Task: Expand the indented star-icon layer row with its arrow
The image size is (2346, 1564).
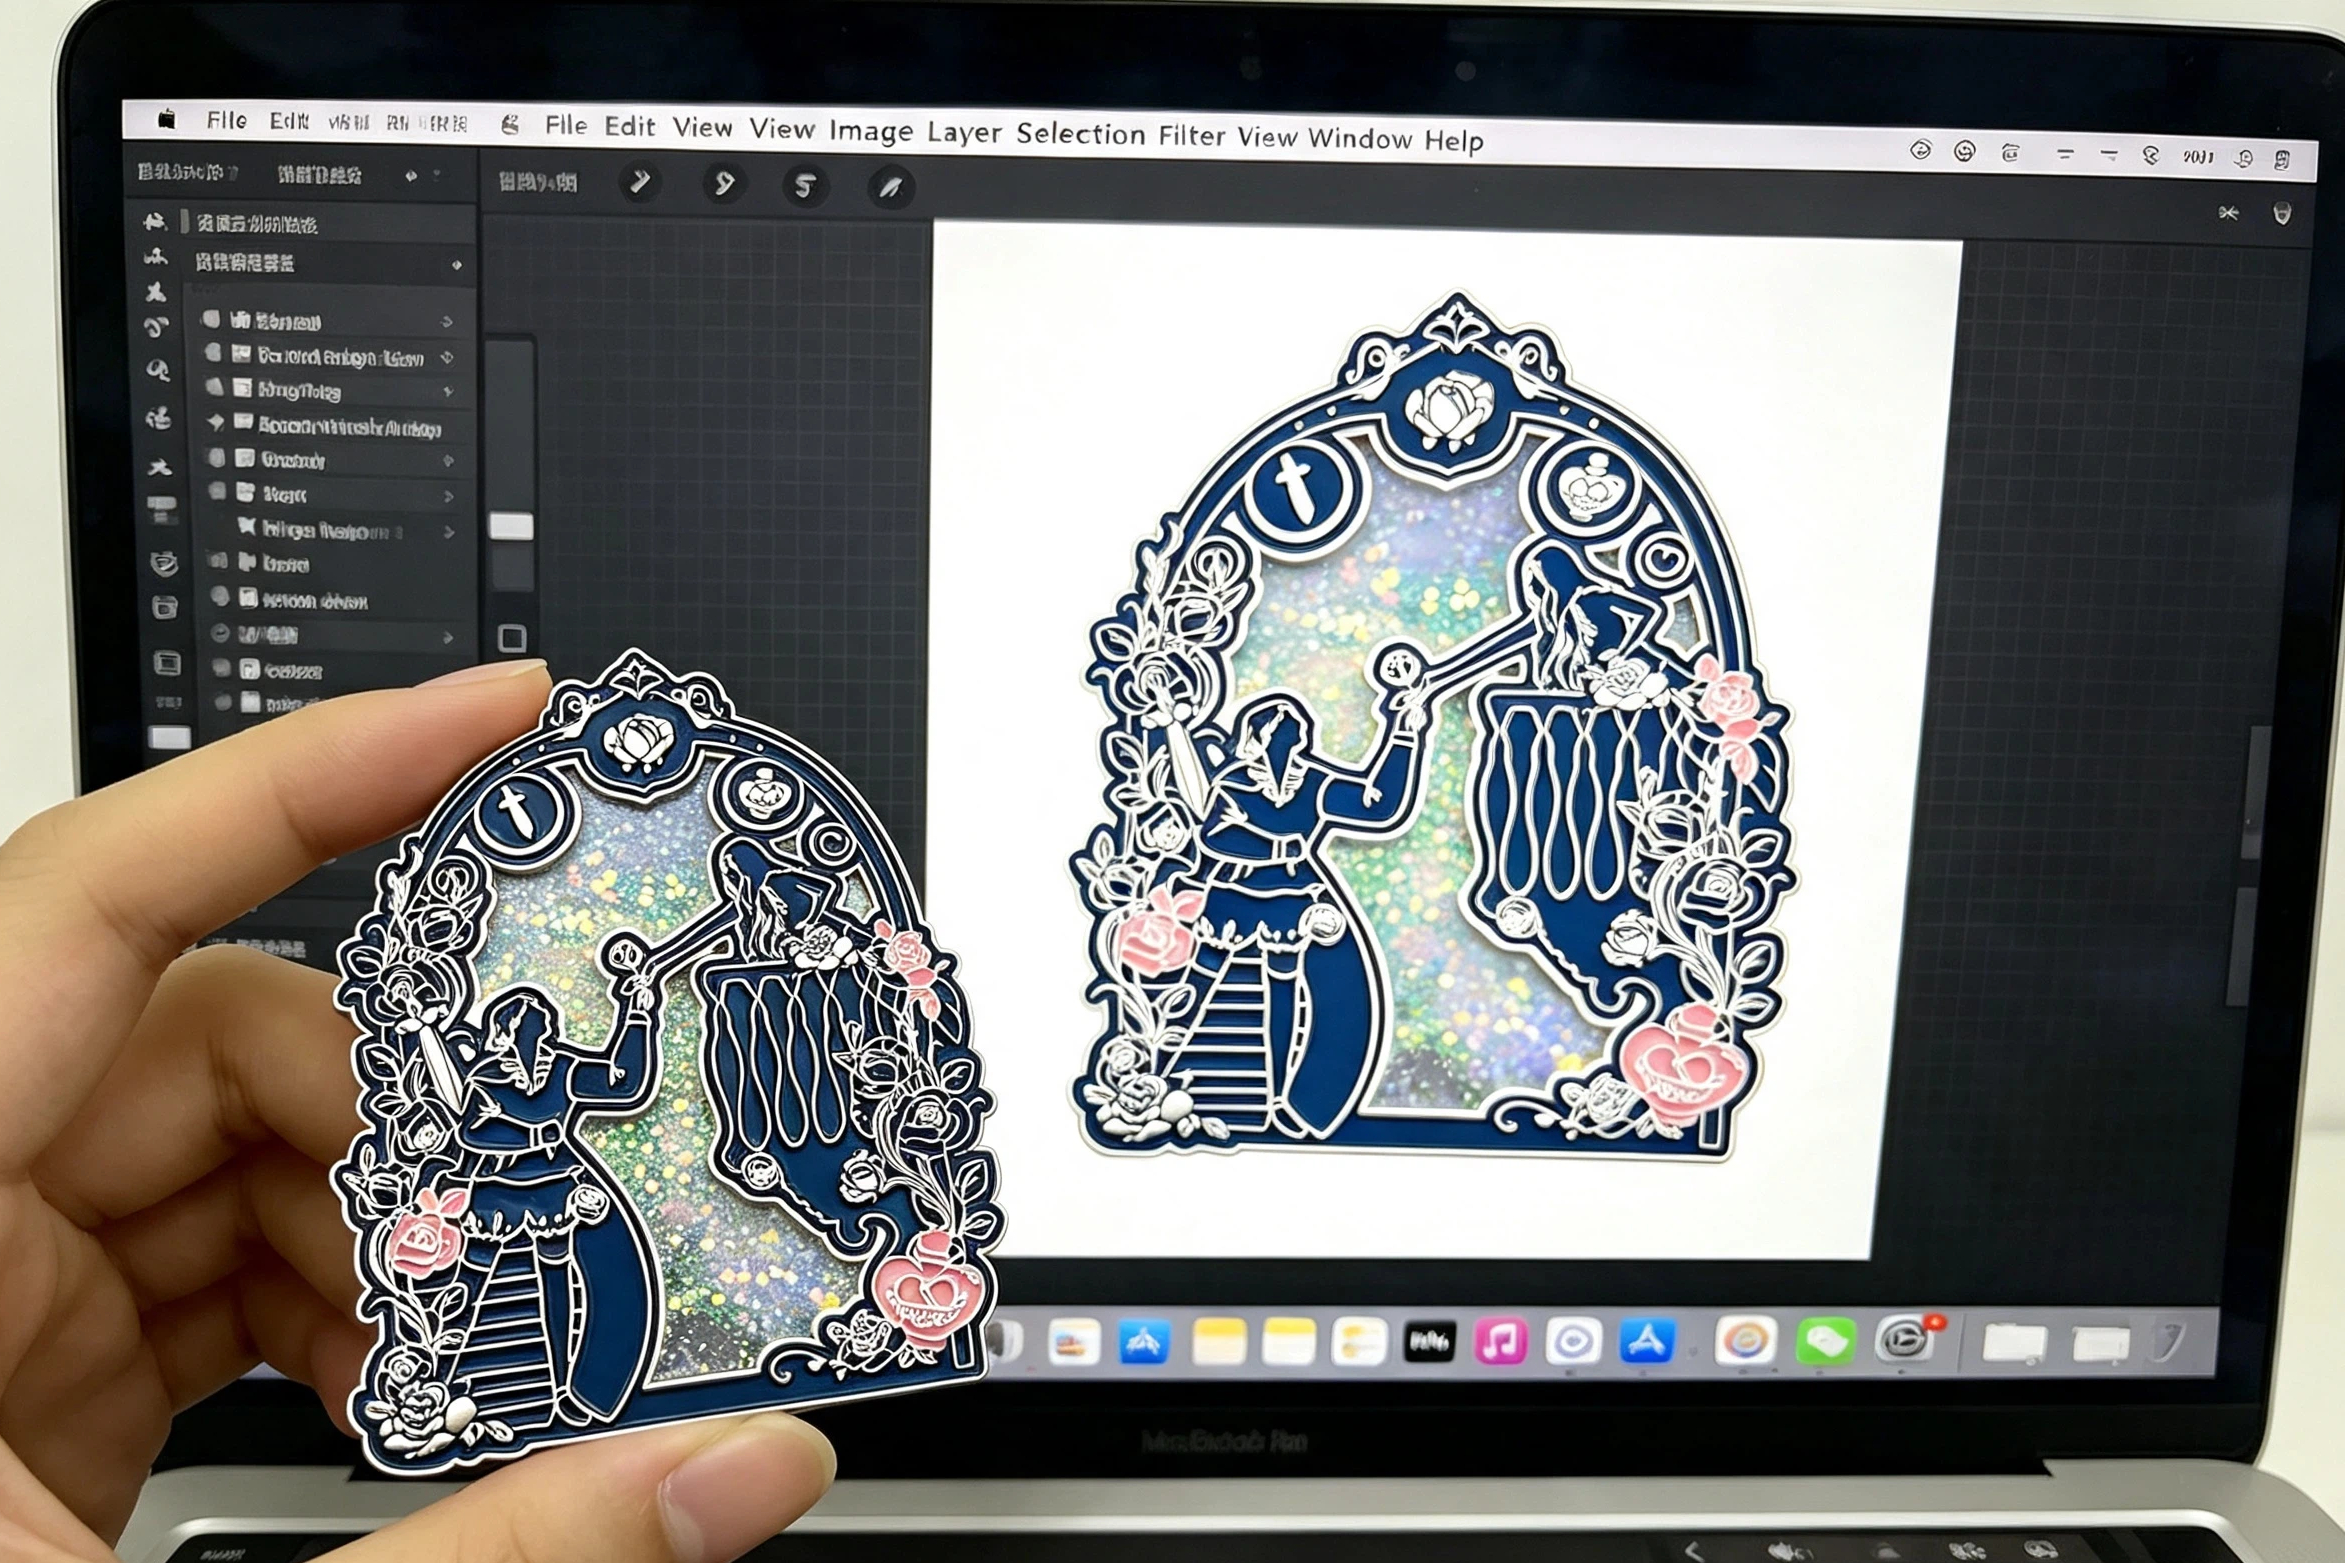Action: point(449,533)
